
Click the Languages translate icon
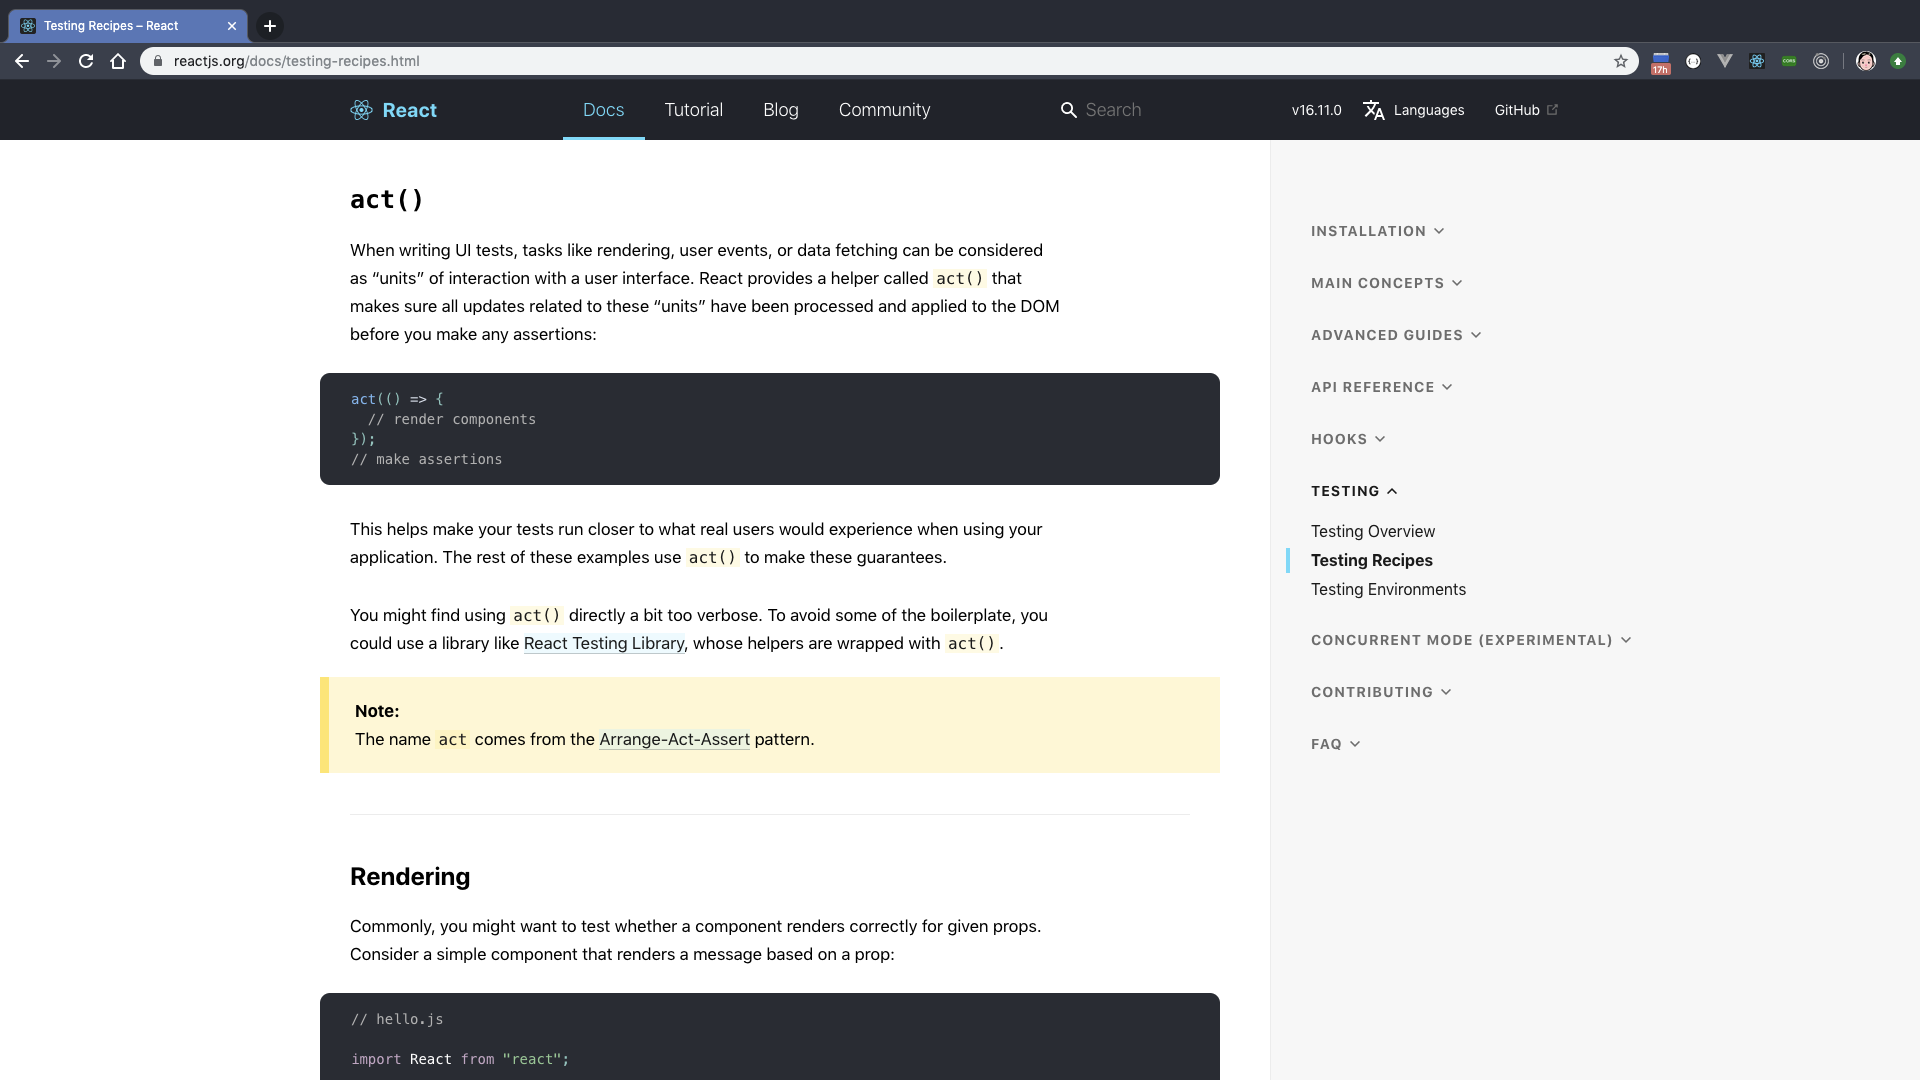pos(1374,110)
